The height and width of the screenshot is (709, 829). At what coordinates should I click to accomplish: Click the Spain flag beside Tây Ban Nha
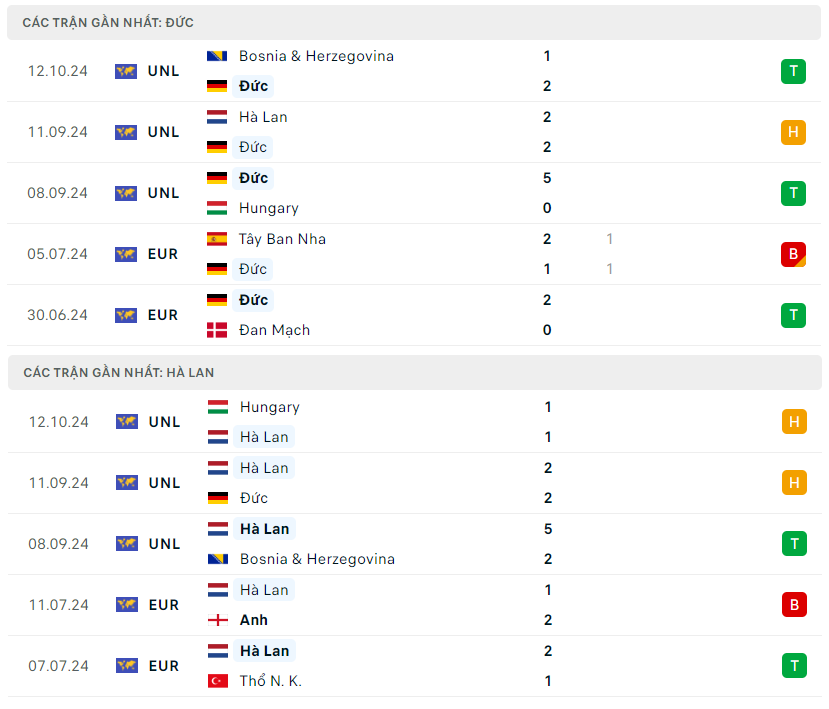(217, 239)
